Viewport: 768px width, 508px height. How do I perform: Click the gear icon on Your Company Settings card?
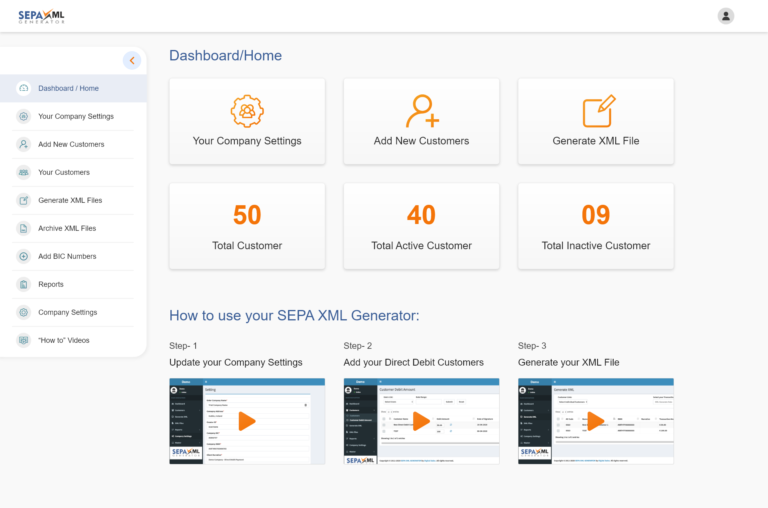click(x=246, y=110)
